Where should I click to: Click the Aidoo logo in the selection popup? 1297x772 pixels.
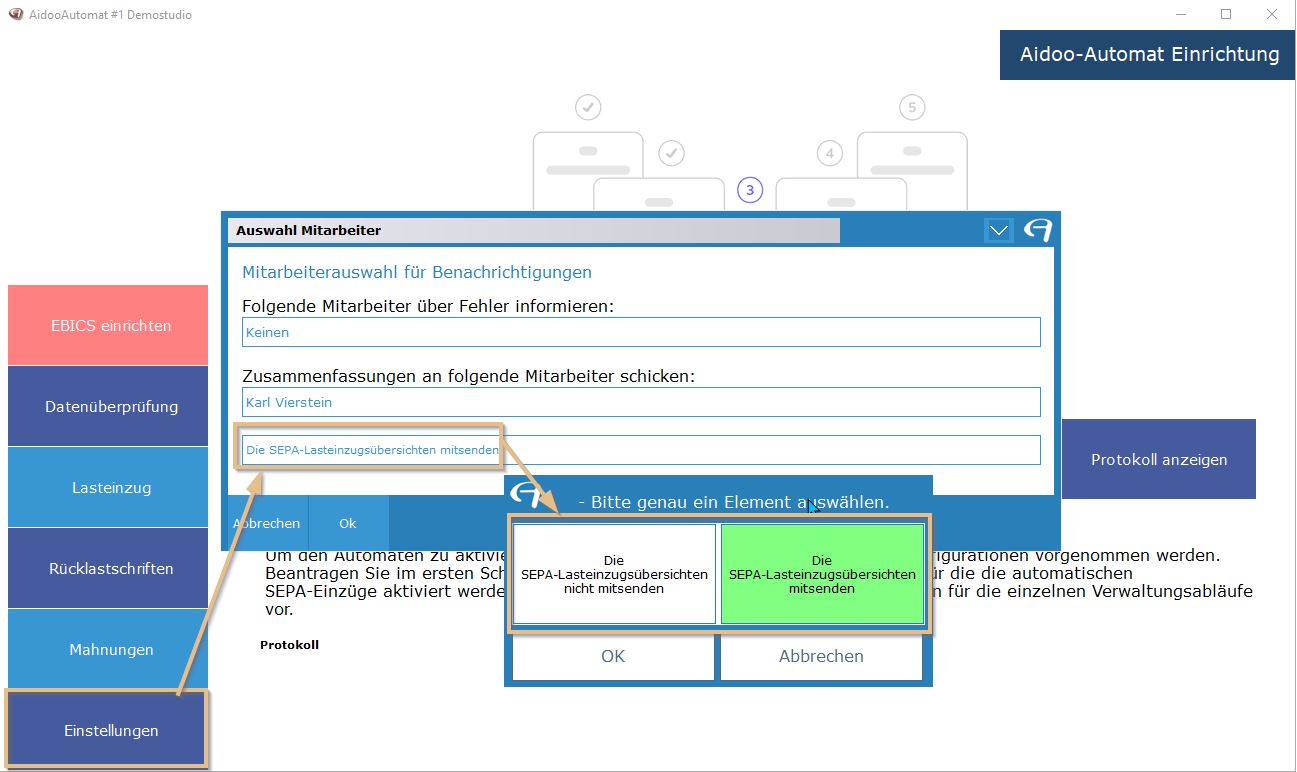(525, 495)
